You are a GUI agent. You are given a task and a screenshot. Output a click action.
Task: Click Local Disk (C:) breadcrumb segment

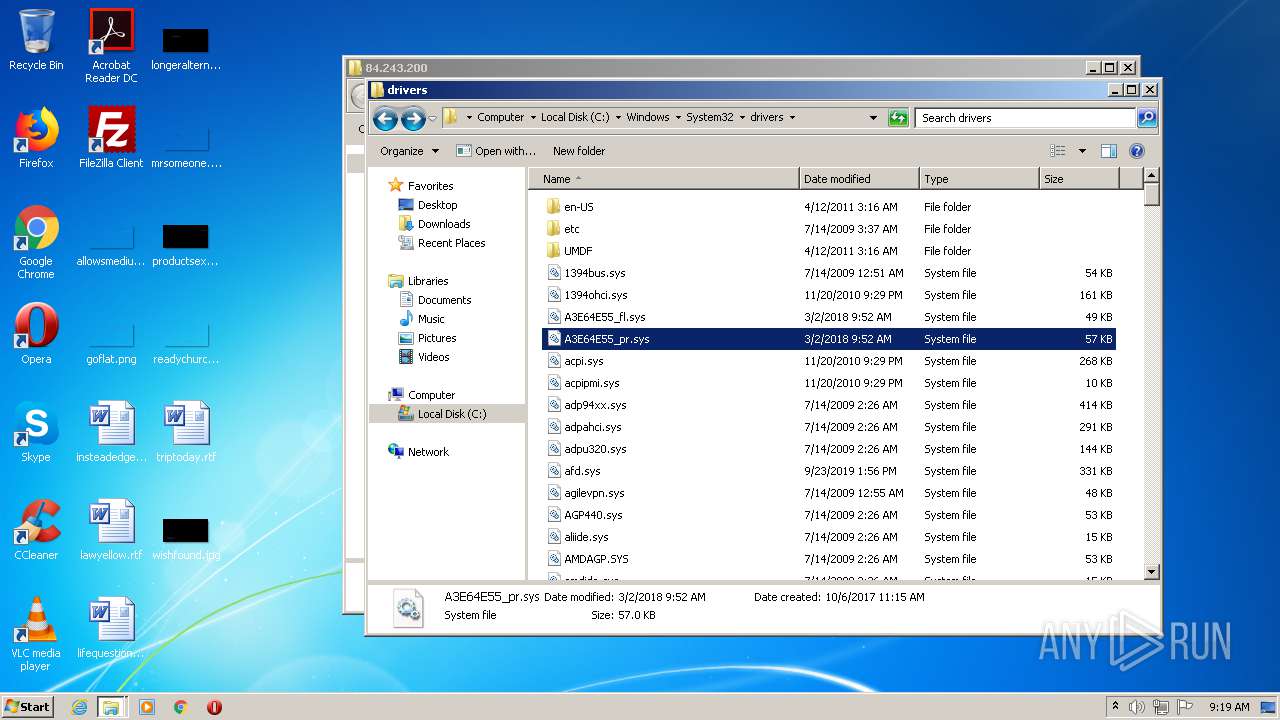[x=575, y=117]
